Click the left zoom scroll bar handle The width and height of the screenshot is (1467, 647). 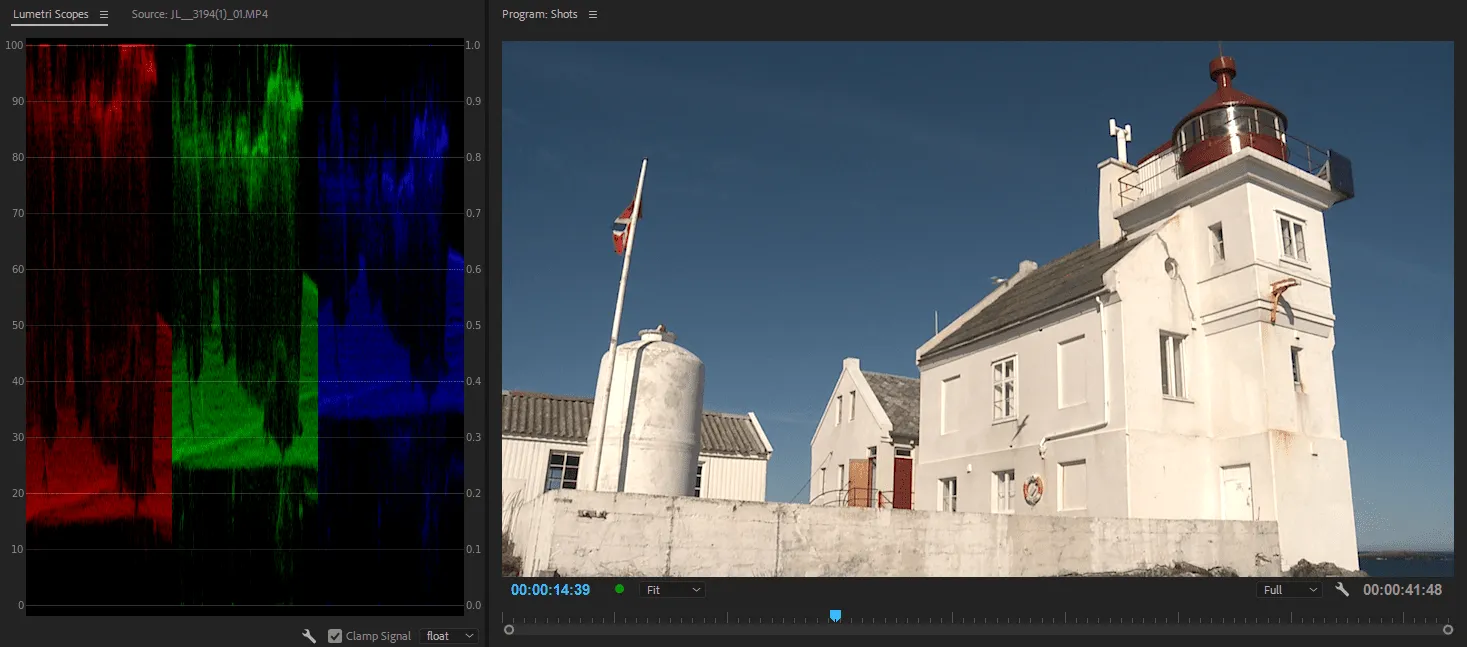point(509,629)
